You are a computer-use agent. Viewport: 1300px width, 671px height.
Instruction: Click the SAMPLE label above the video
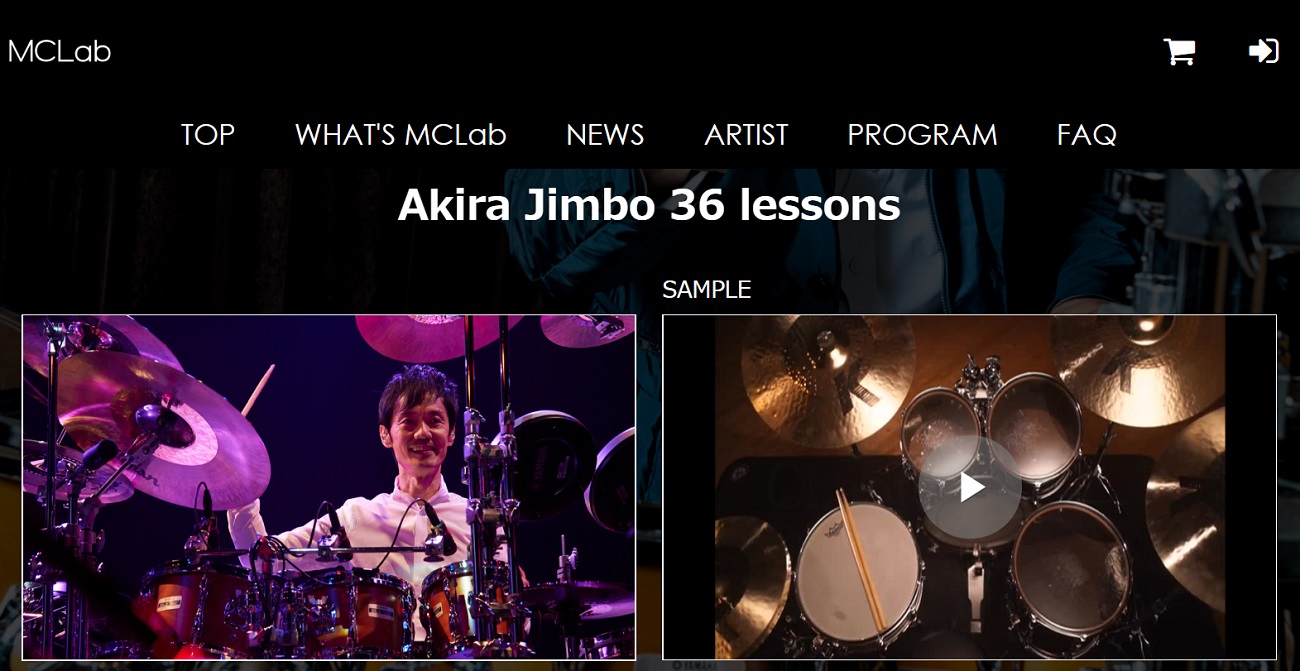(706, 289)
